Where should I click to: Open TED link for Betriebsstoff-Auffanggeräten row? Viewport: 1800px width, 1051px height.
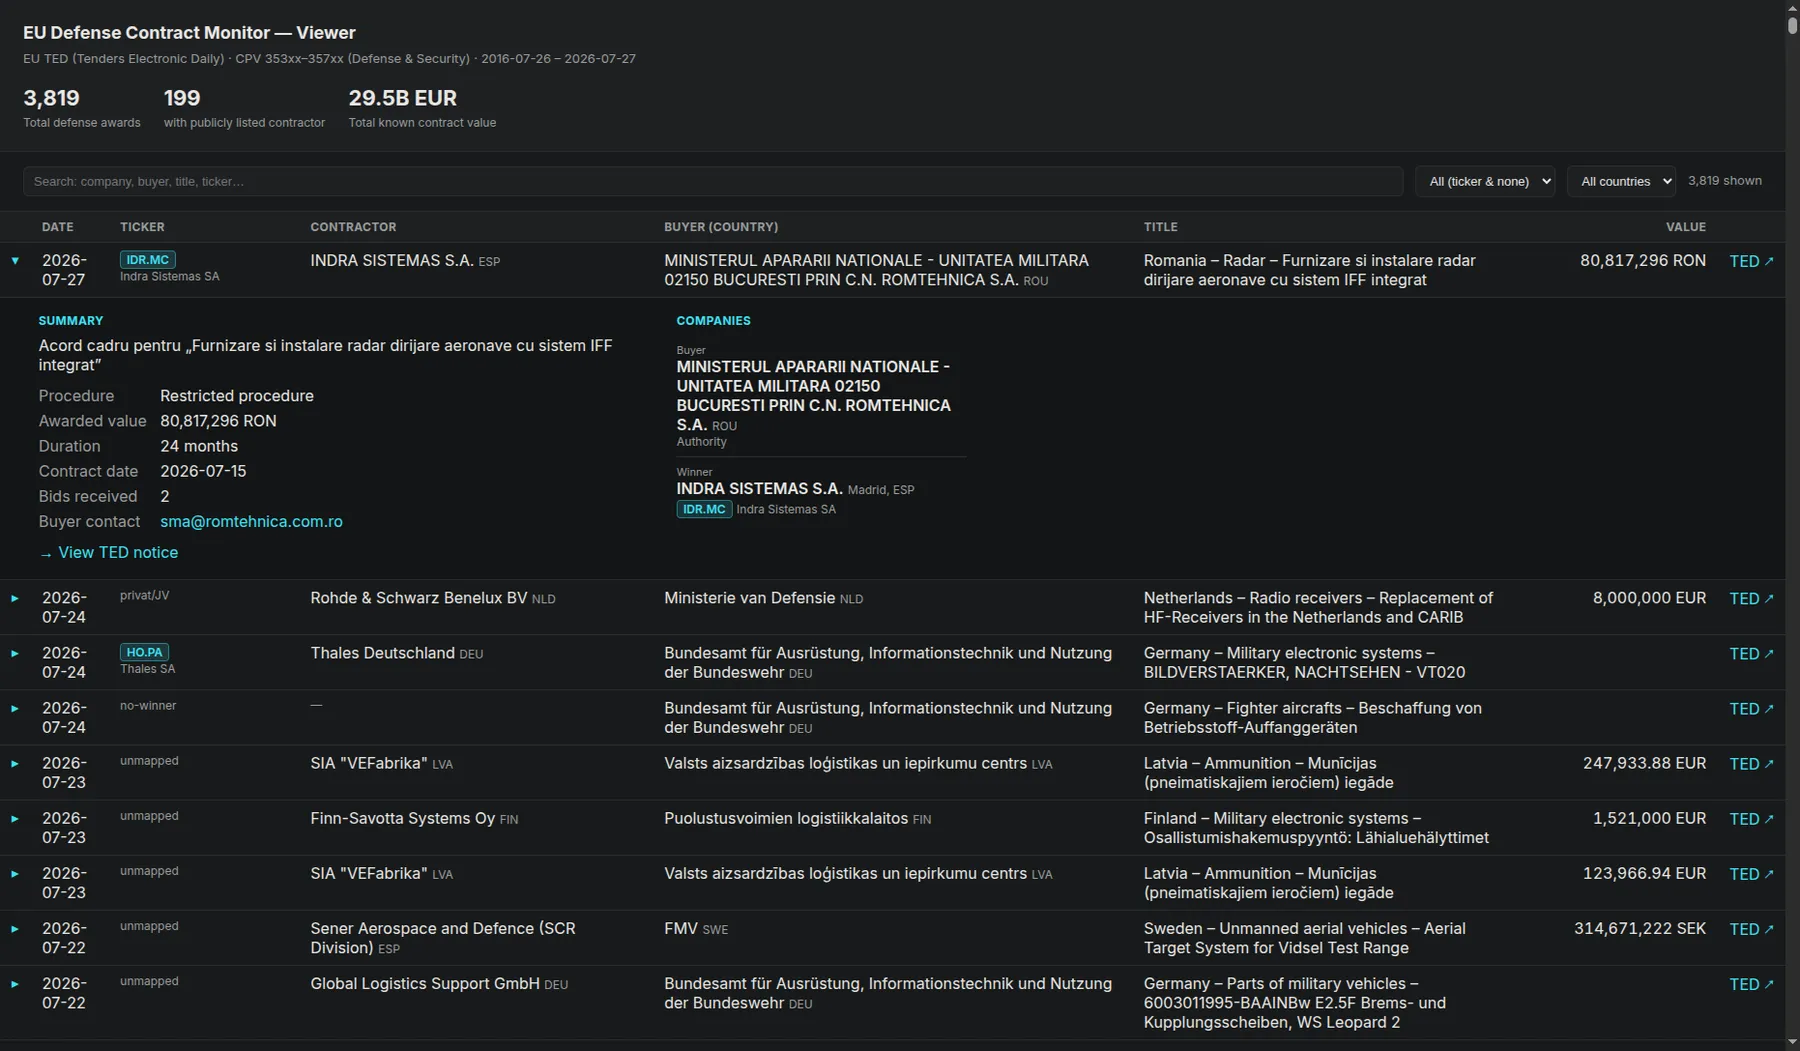(x=1751, y=708)
